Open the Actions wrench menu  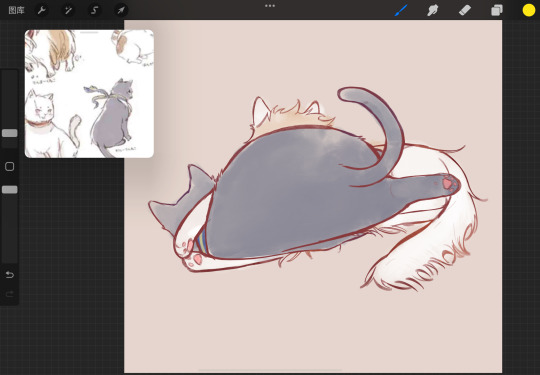(x=42, y=10)
